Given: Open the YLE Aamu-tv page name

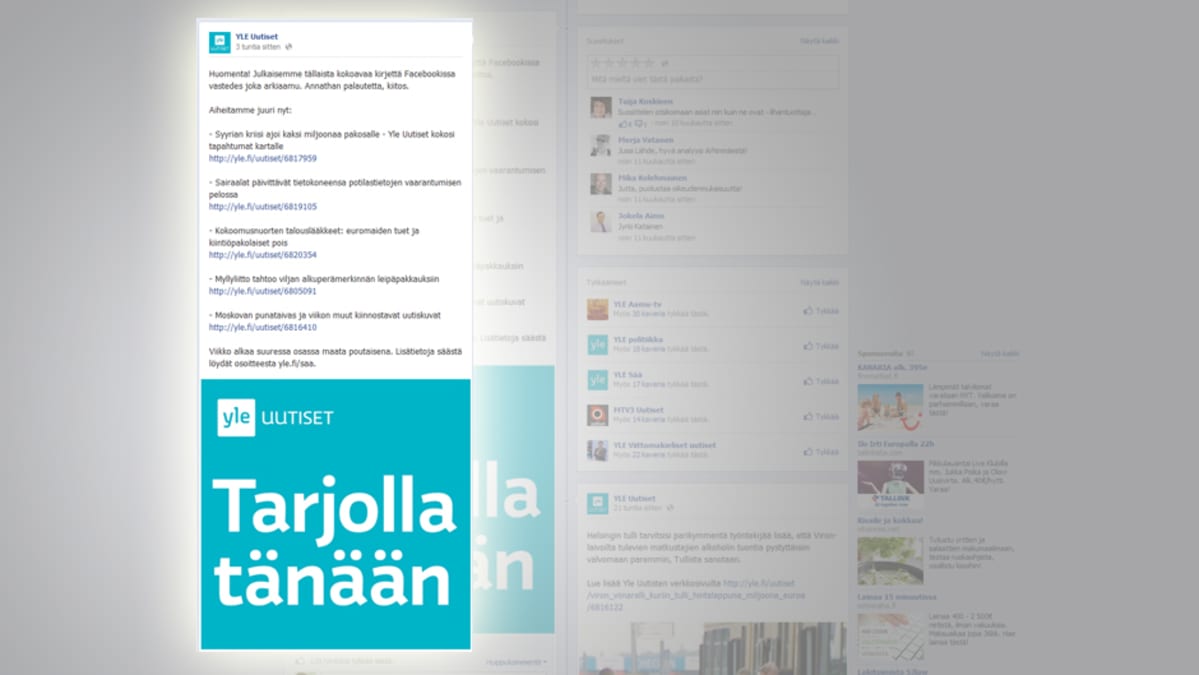Looking at the screenshot, I should [x=637, y=304].
